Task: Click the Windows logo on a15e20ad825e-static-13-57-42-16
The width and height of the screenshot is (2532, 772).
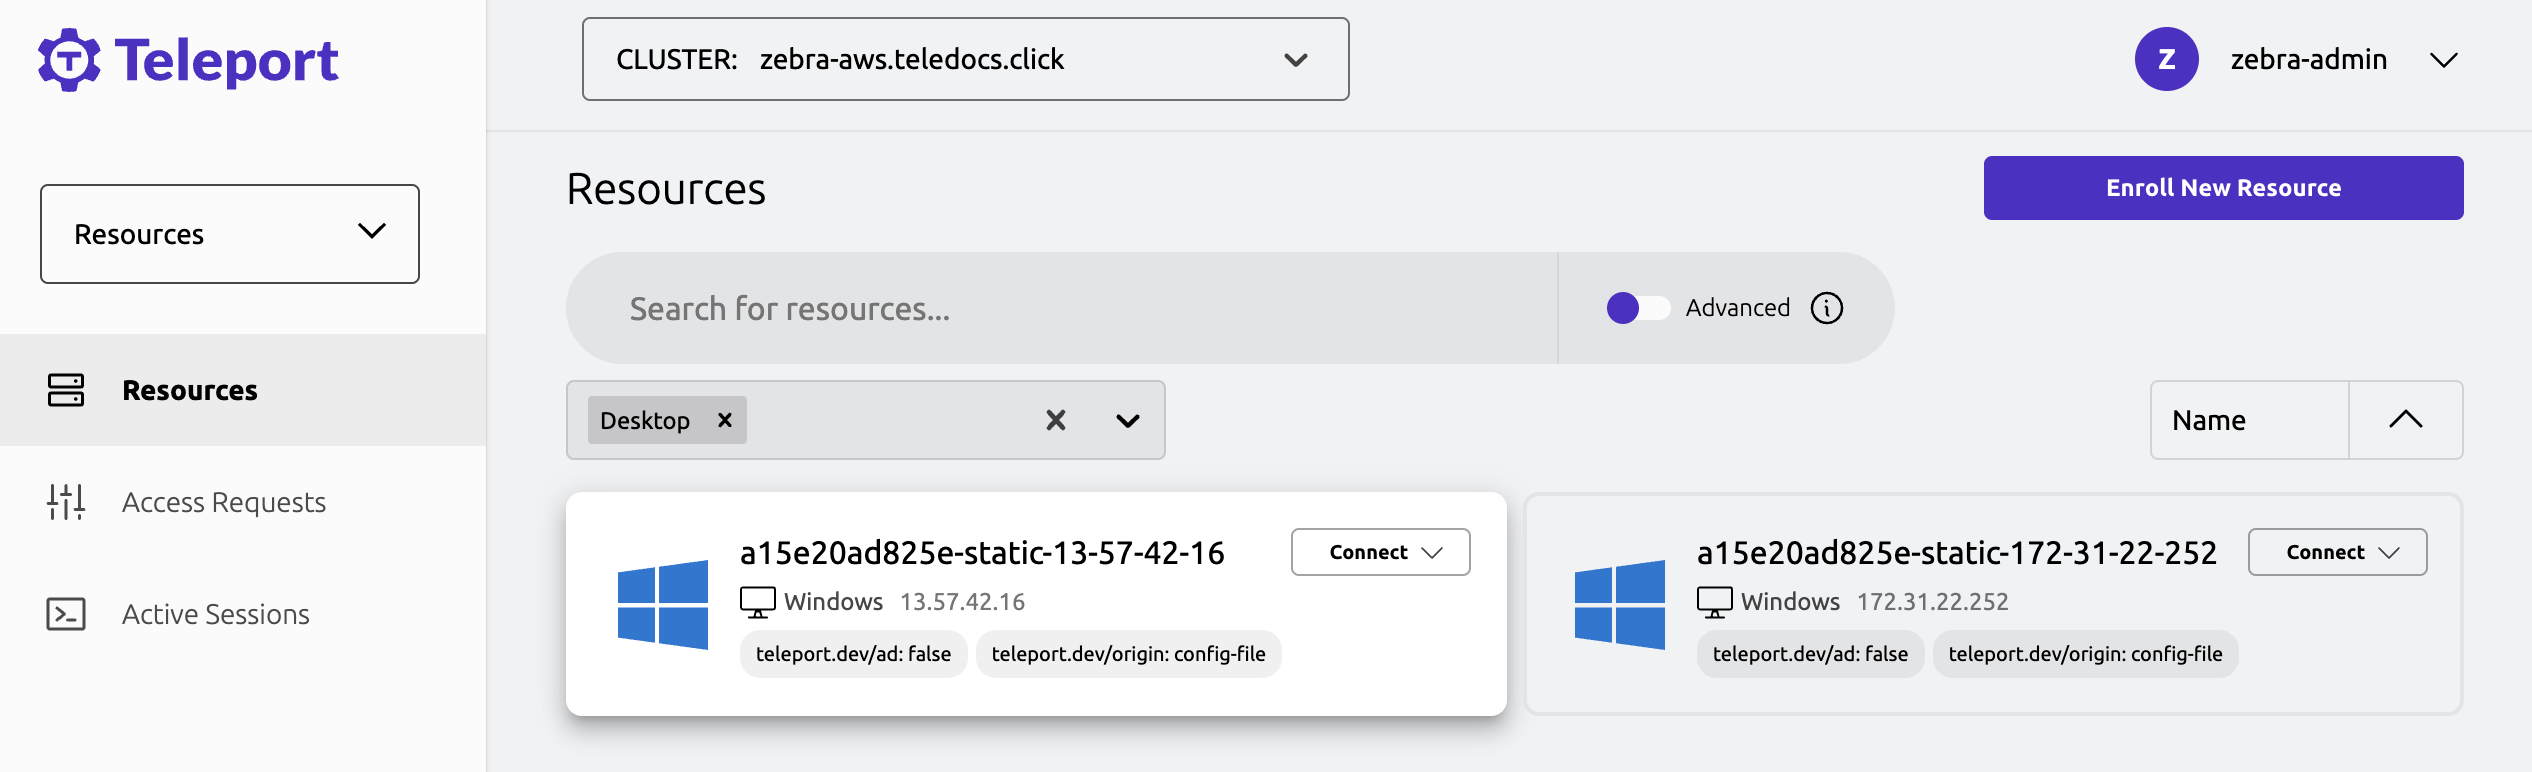Action: pyautogui.click(x=664, y=602)
